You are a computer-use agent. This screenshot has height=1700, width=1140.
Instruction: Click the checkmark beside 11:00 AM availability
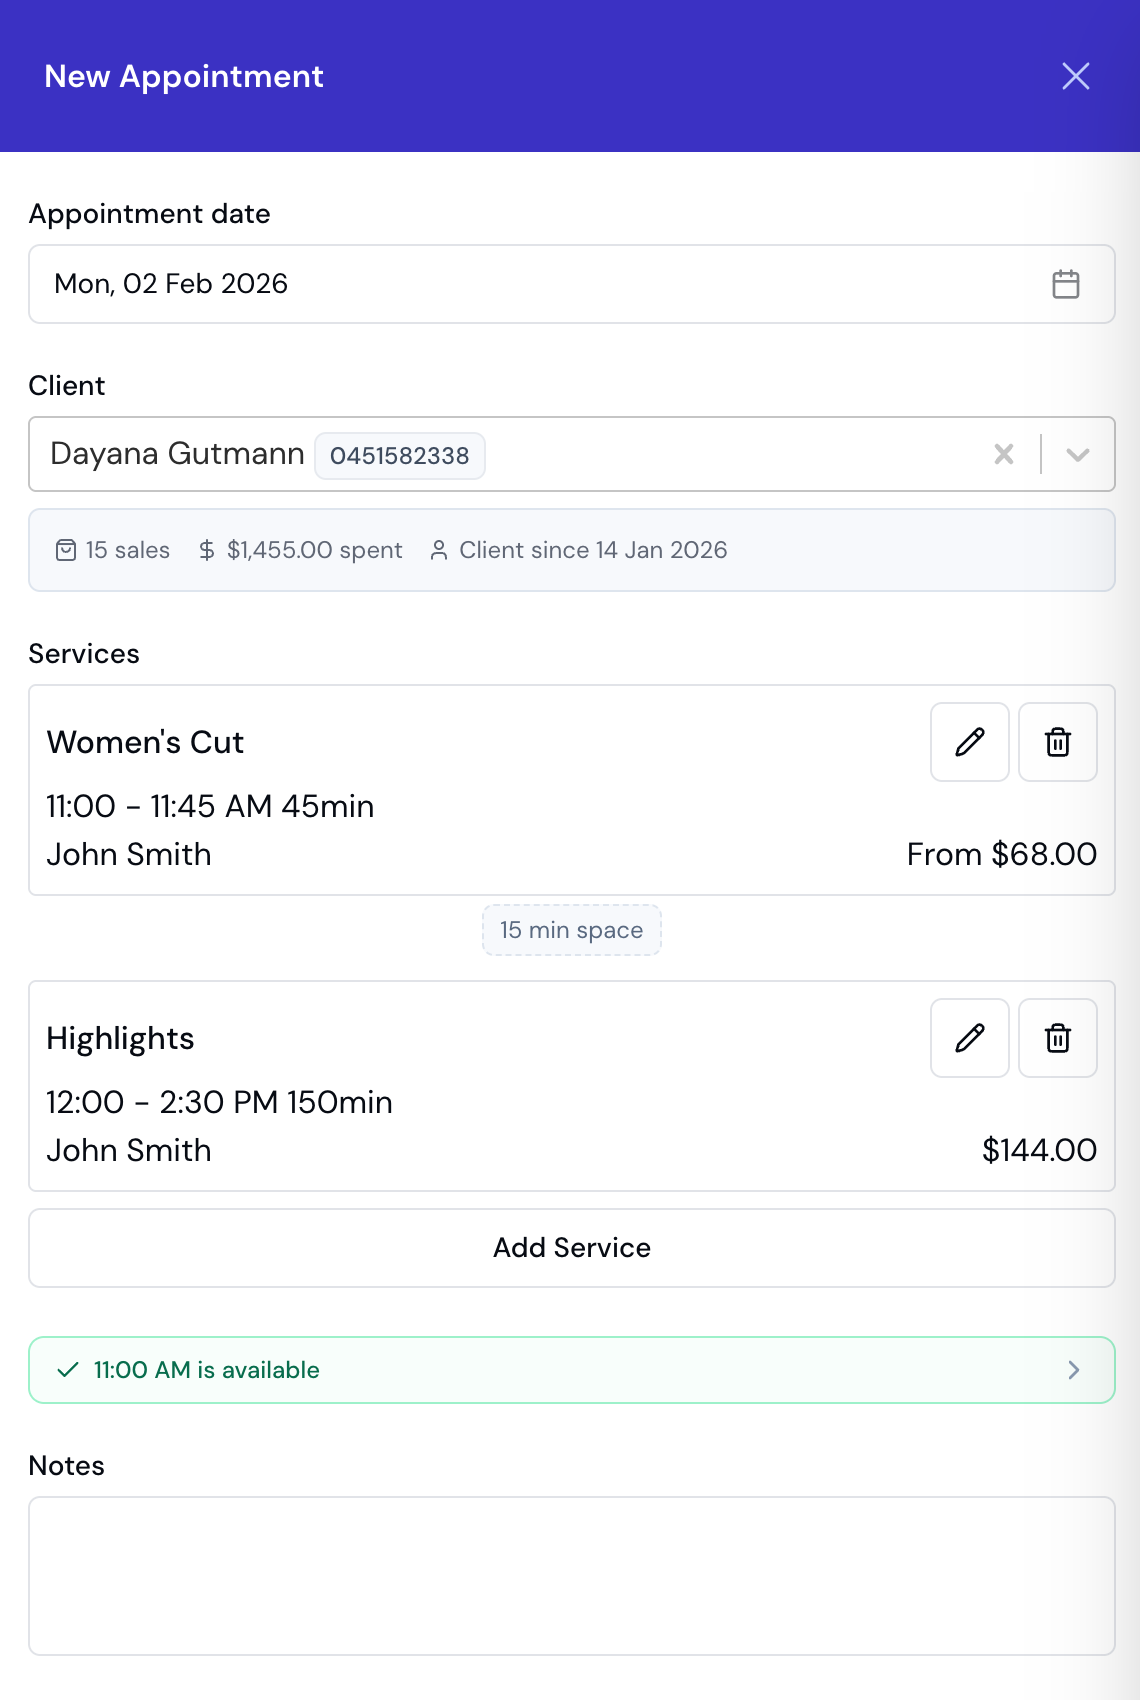(67, 1370)
